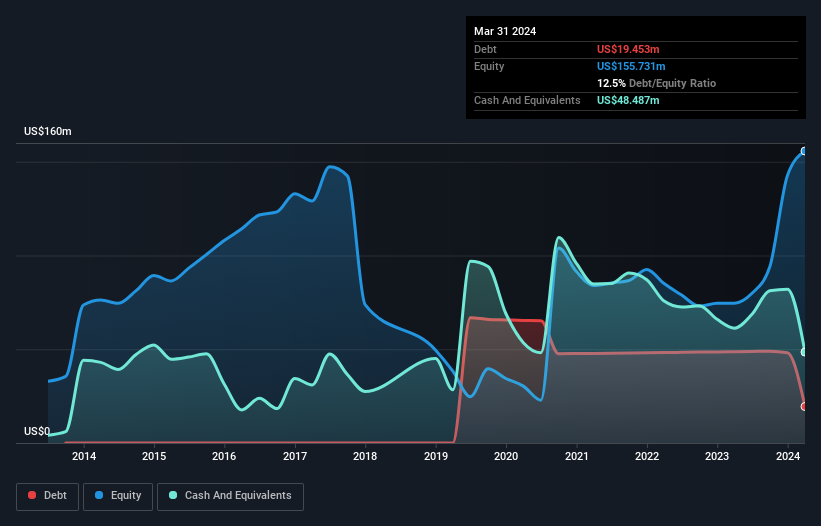Toggle the Equity series legend button
This screenshot has width=821, height=526.
click(x=118, y=496)
